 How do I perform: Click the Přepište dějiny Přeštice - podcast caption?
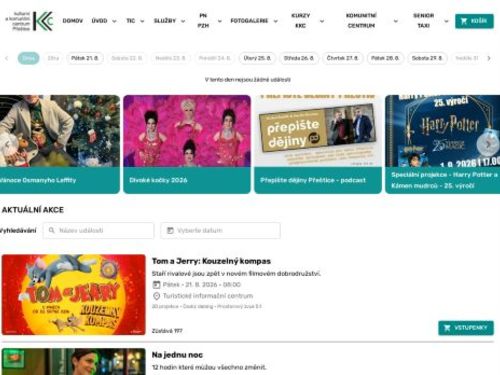pos(313,180)
